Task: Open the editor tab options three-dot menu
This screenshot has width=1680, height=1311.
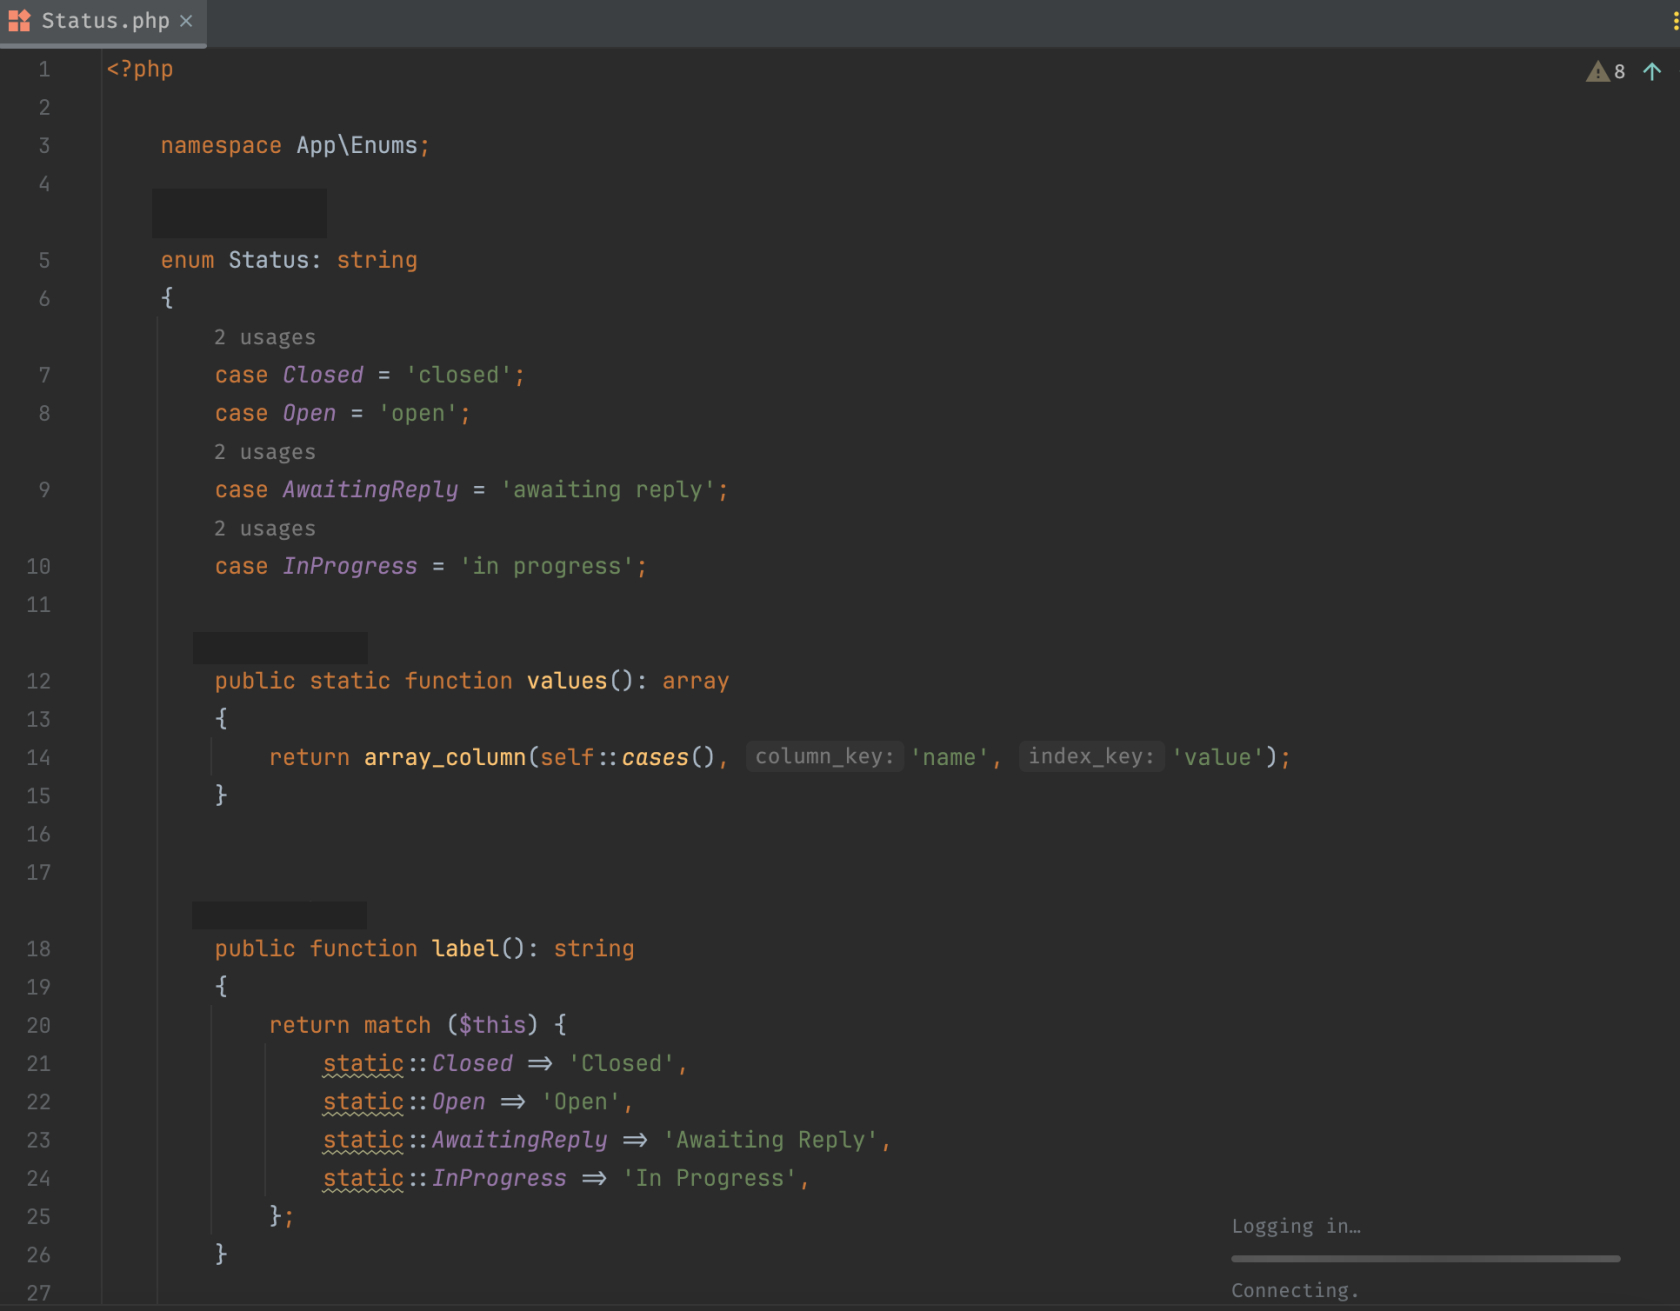Action: pyautogui.click(x=1675, y=21)
